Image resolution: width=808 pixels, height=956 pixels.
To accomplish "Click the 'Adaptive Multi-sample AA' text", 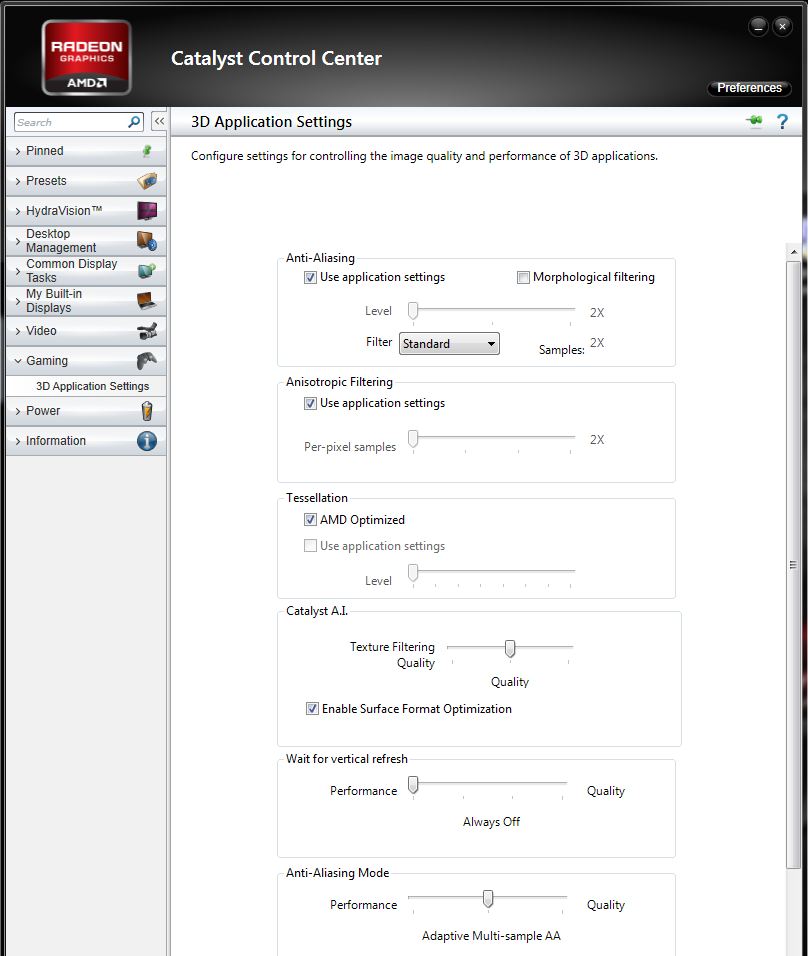I will pyautogui.click(x=492, y=936).
